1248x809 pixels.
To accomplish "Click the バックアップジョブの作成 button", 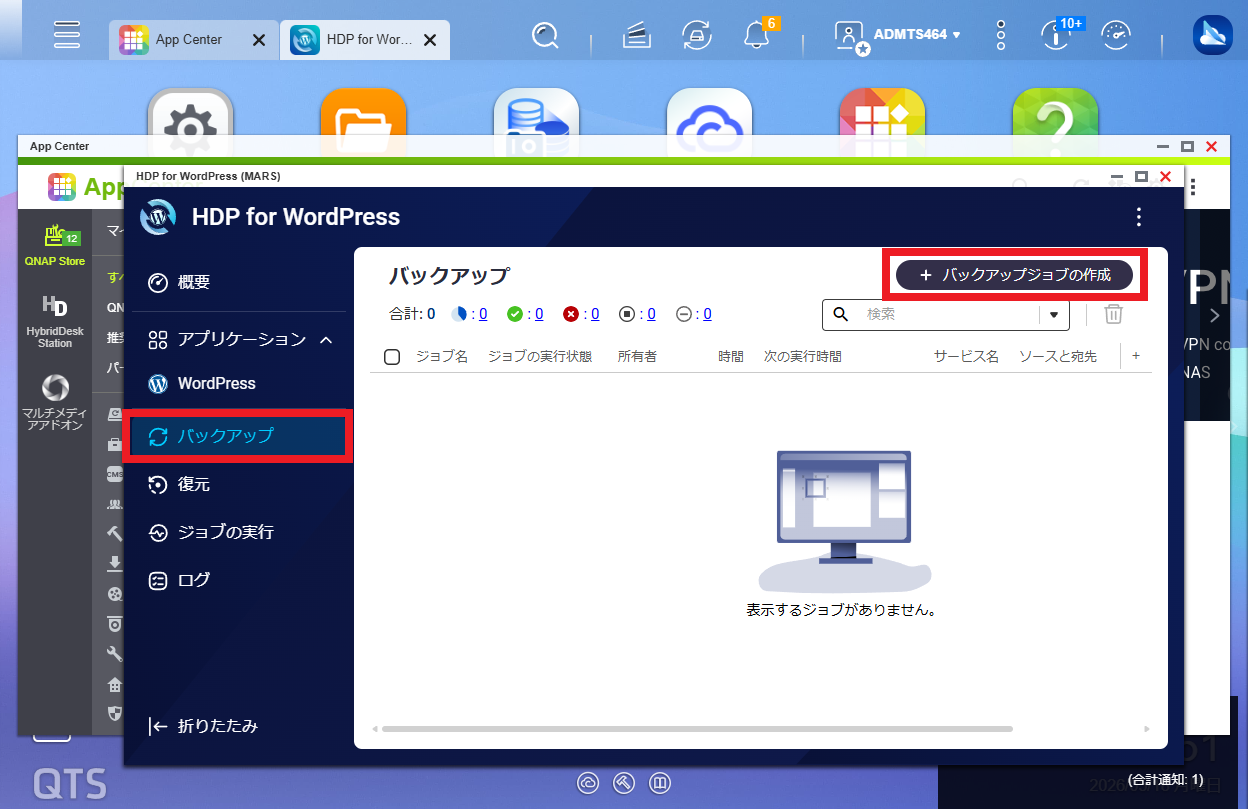I will click(1014, 275).
